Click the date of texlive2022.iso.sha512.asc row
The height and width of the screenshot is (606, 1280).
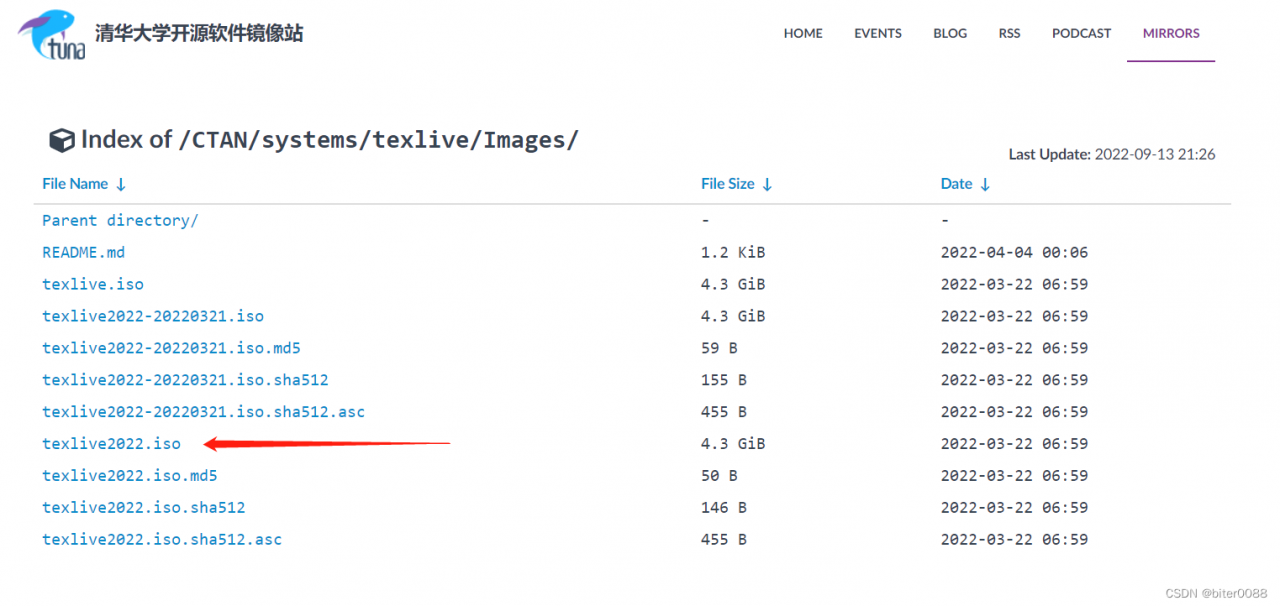(1014, 540)
